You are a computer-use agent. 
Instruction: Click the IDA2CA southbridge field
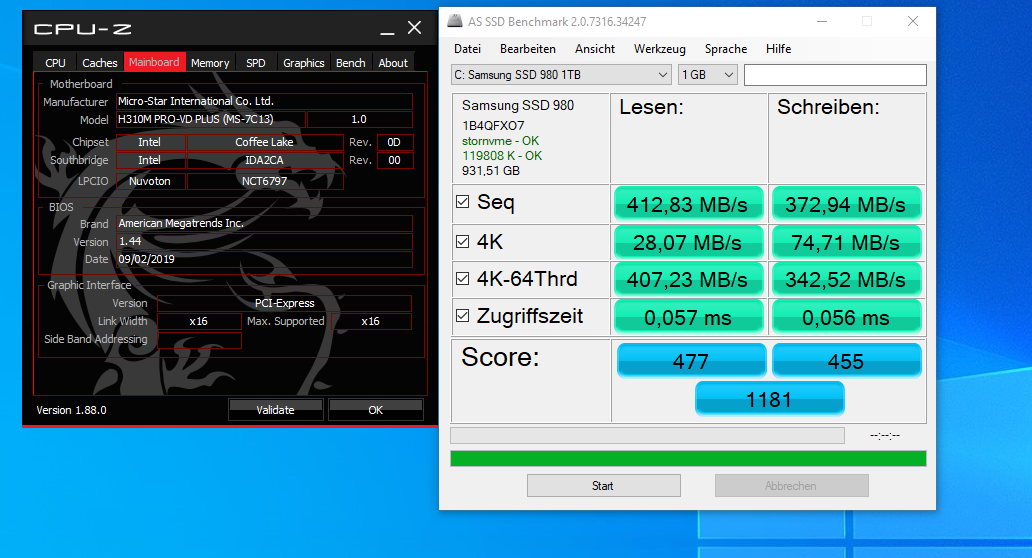coord(265,161)
